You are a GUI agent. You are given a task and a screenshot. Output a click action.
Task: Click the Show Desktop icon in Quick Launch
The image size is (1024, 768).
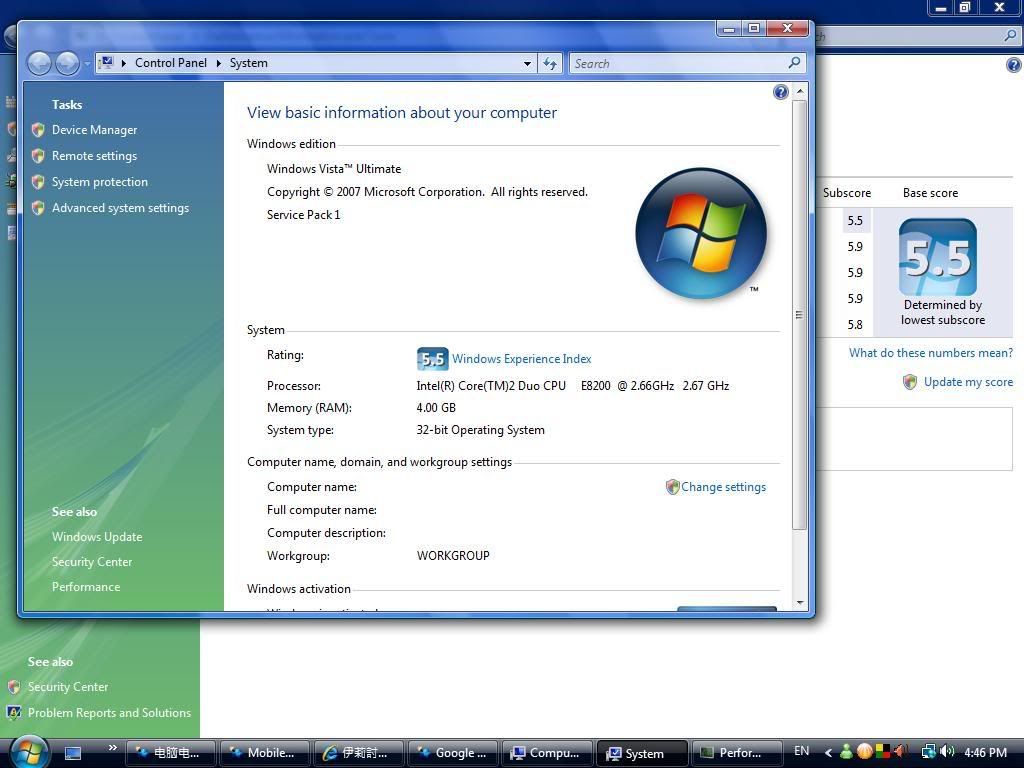pyautogui.click(x=73, y=753)
